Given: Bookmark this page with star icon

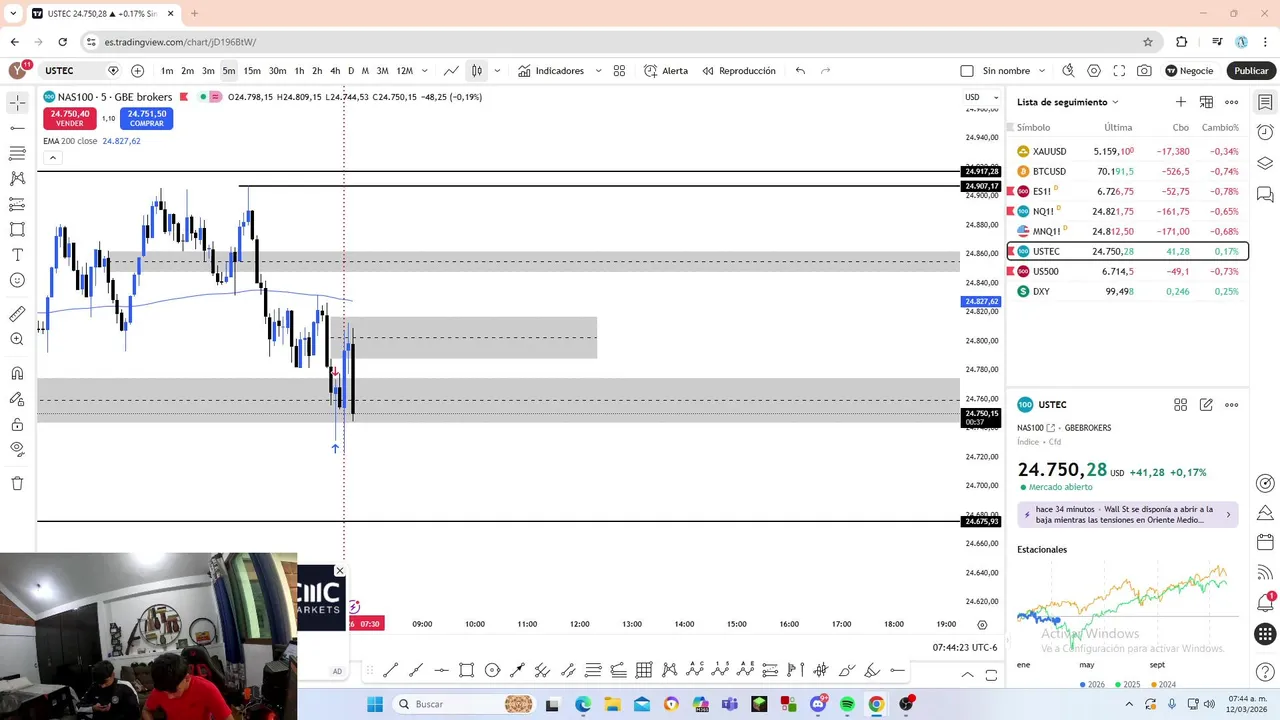Looking at the screenshot, I should tap(1148, 42).
